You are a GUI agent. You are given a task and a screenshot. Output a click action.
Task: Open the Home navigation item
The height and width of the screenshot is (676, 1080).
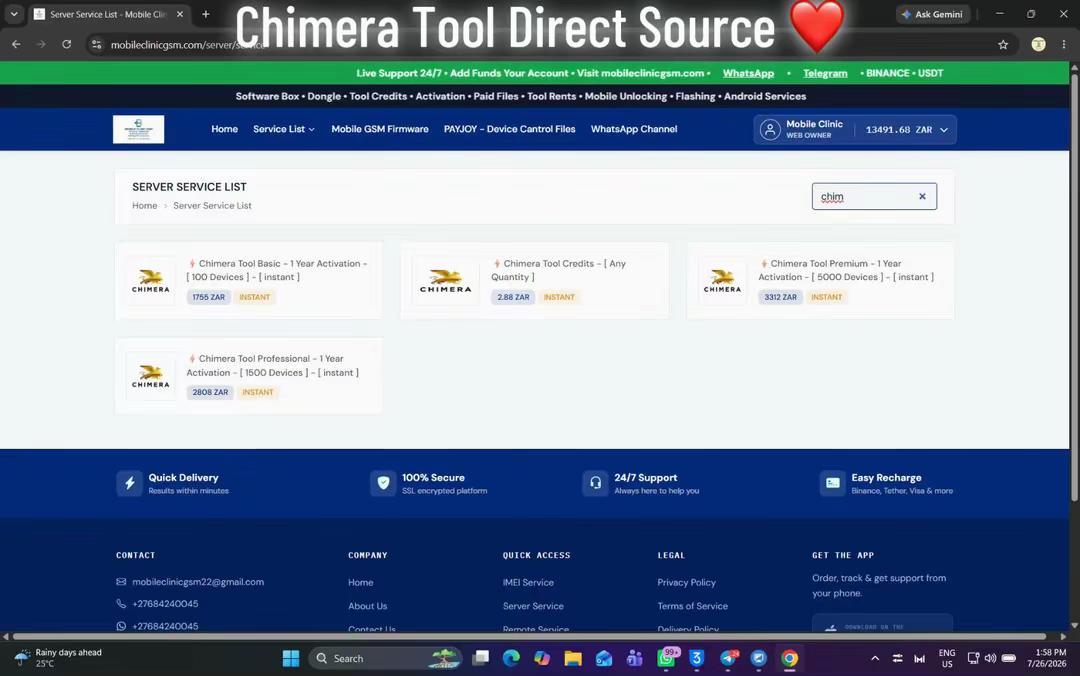click(x=225, y=129)
